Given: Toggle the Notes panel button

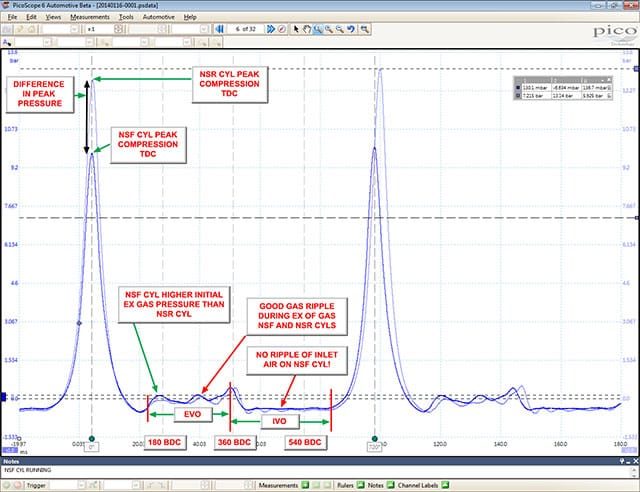Looking at the screenshot, I should pos(391,485).
